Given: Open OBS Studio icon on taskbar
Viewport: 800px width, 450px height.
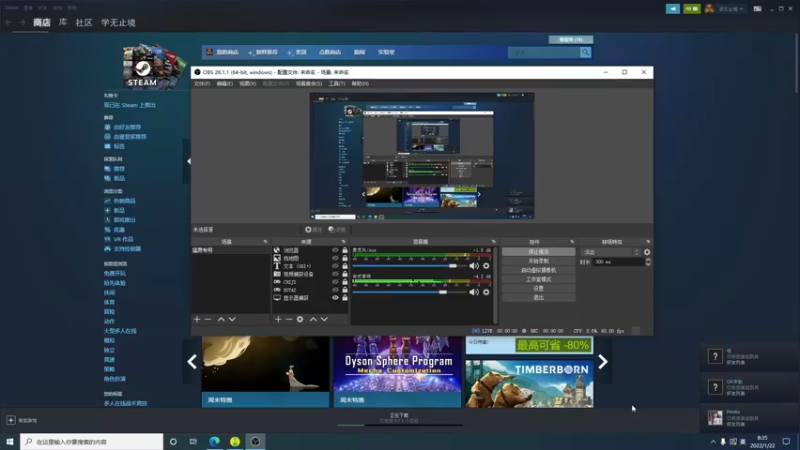Looking at the screenshot, I should coord(255,441).
